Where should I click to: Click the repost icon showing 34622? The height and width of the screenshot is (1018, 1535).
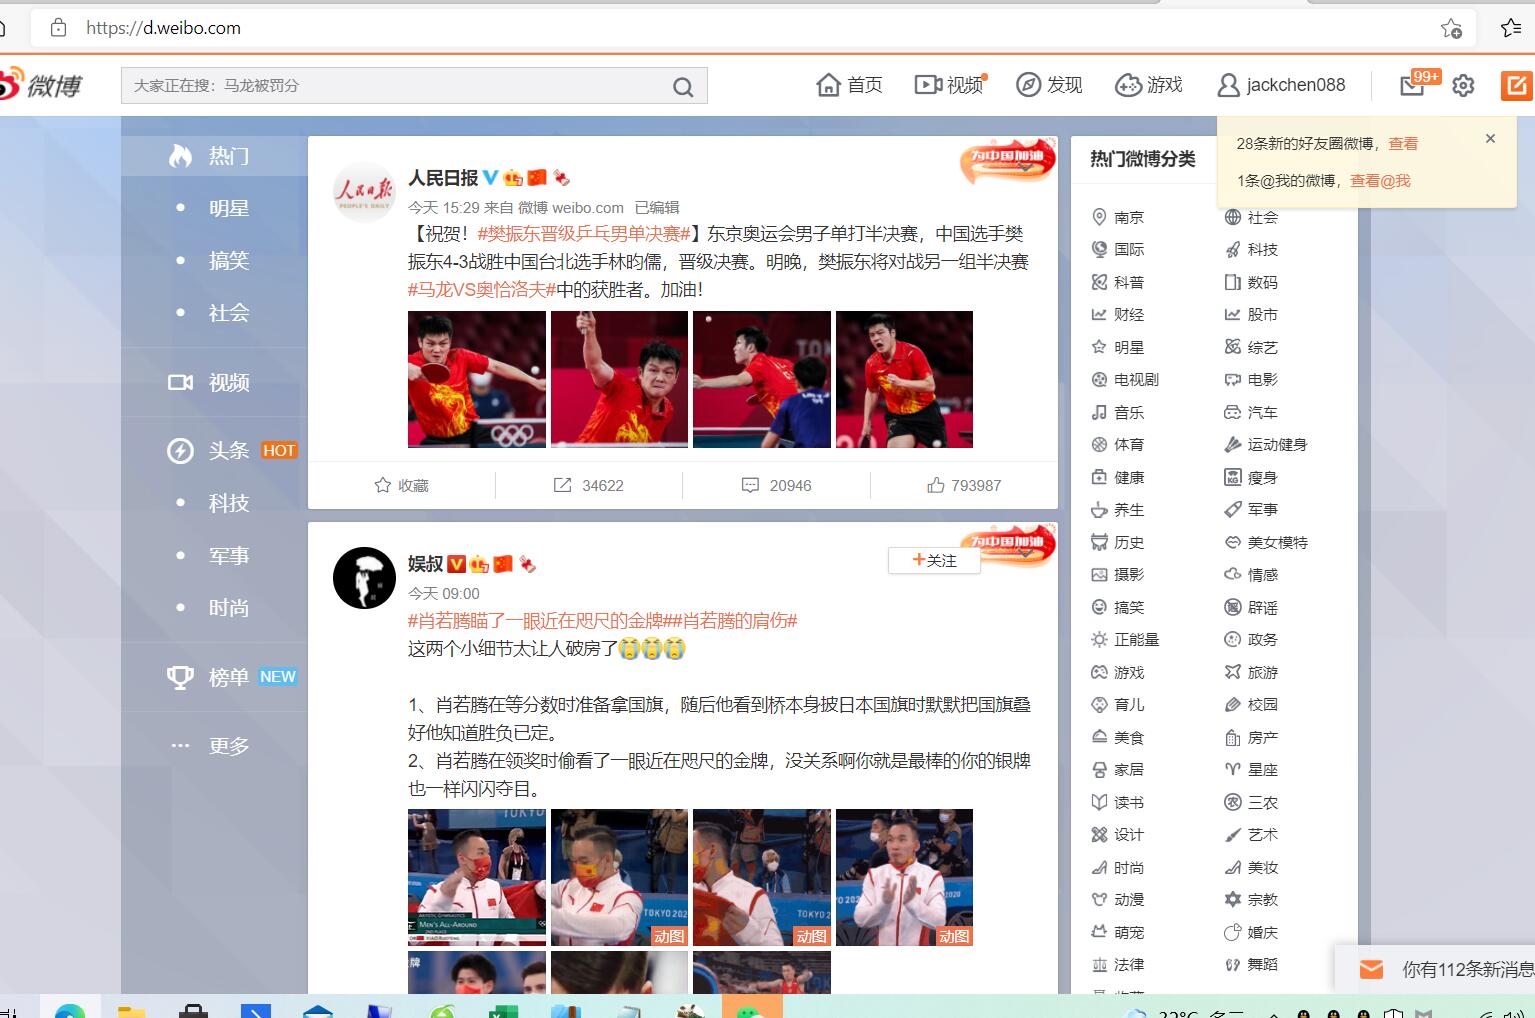[589, 485]
